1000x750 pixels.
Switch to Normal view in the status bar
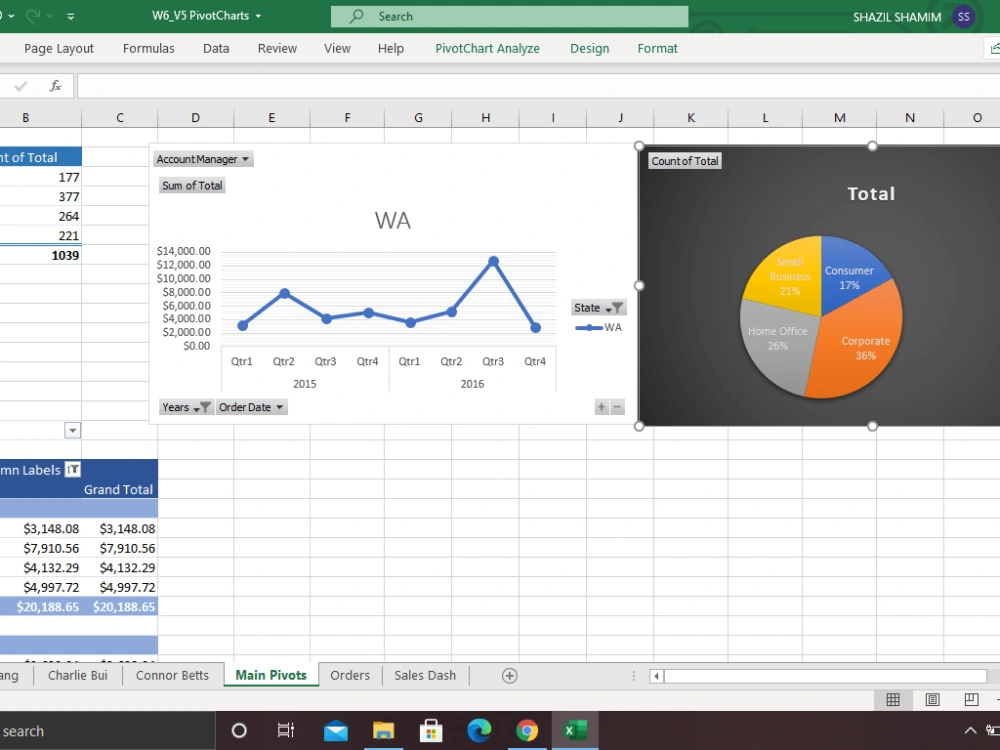coord(893,699)
